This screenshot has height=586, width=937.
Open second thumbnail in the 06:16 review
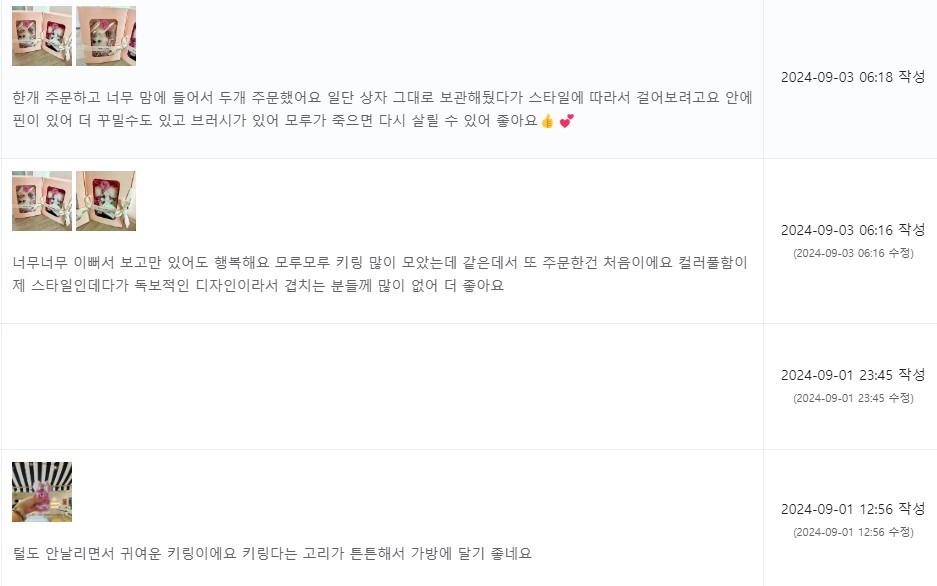coord(106,201)
